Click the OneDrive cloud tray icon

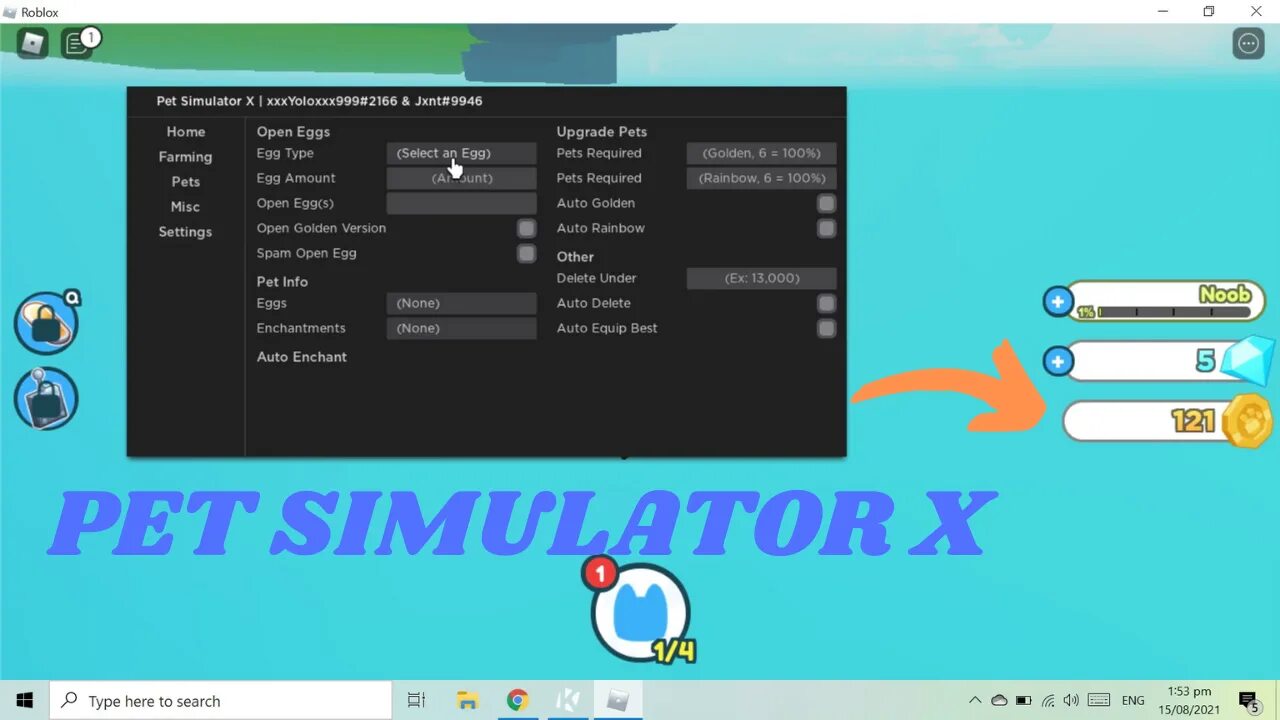point(999,700)
